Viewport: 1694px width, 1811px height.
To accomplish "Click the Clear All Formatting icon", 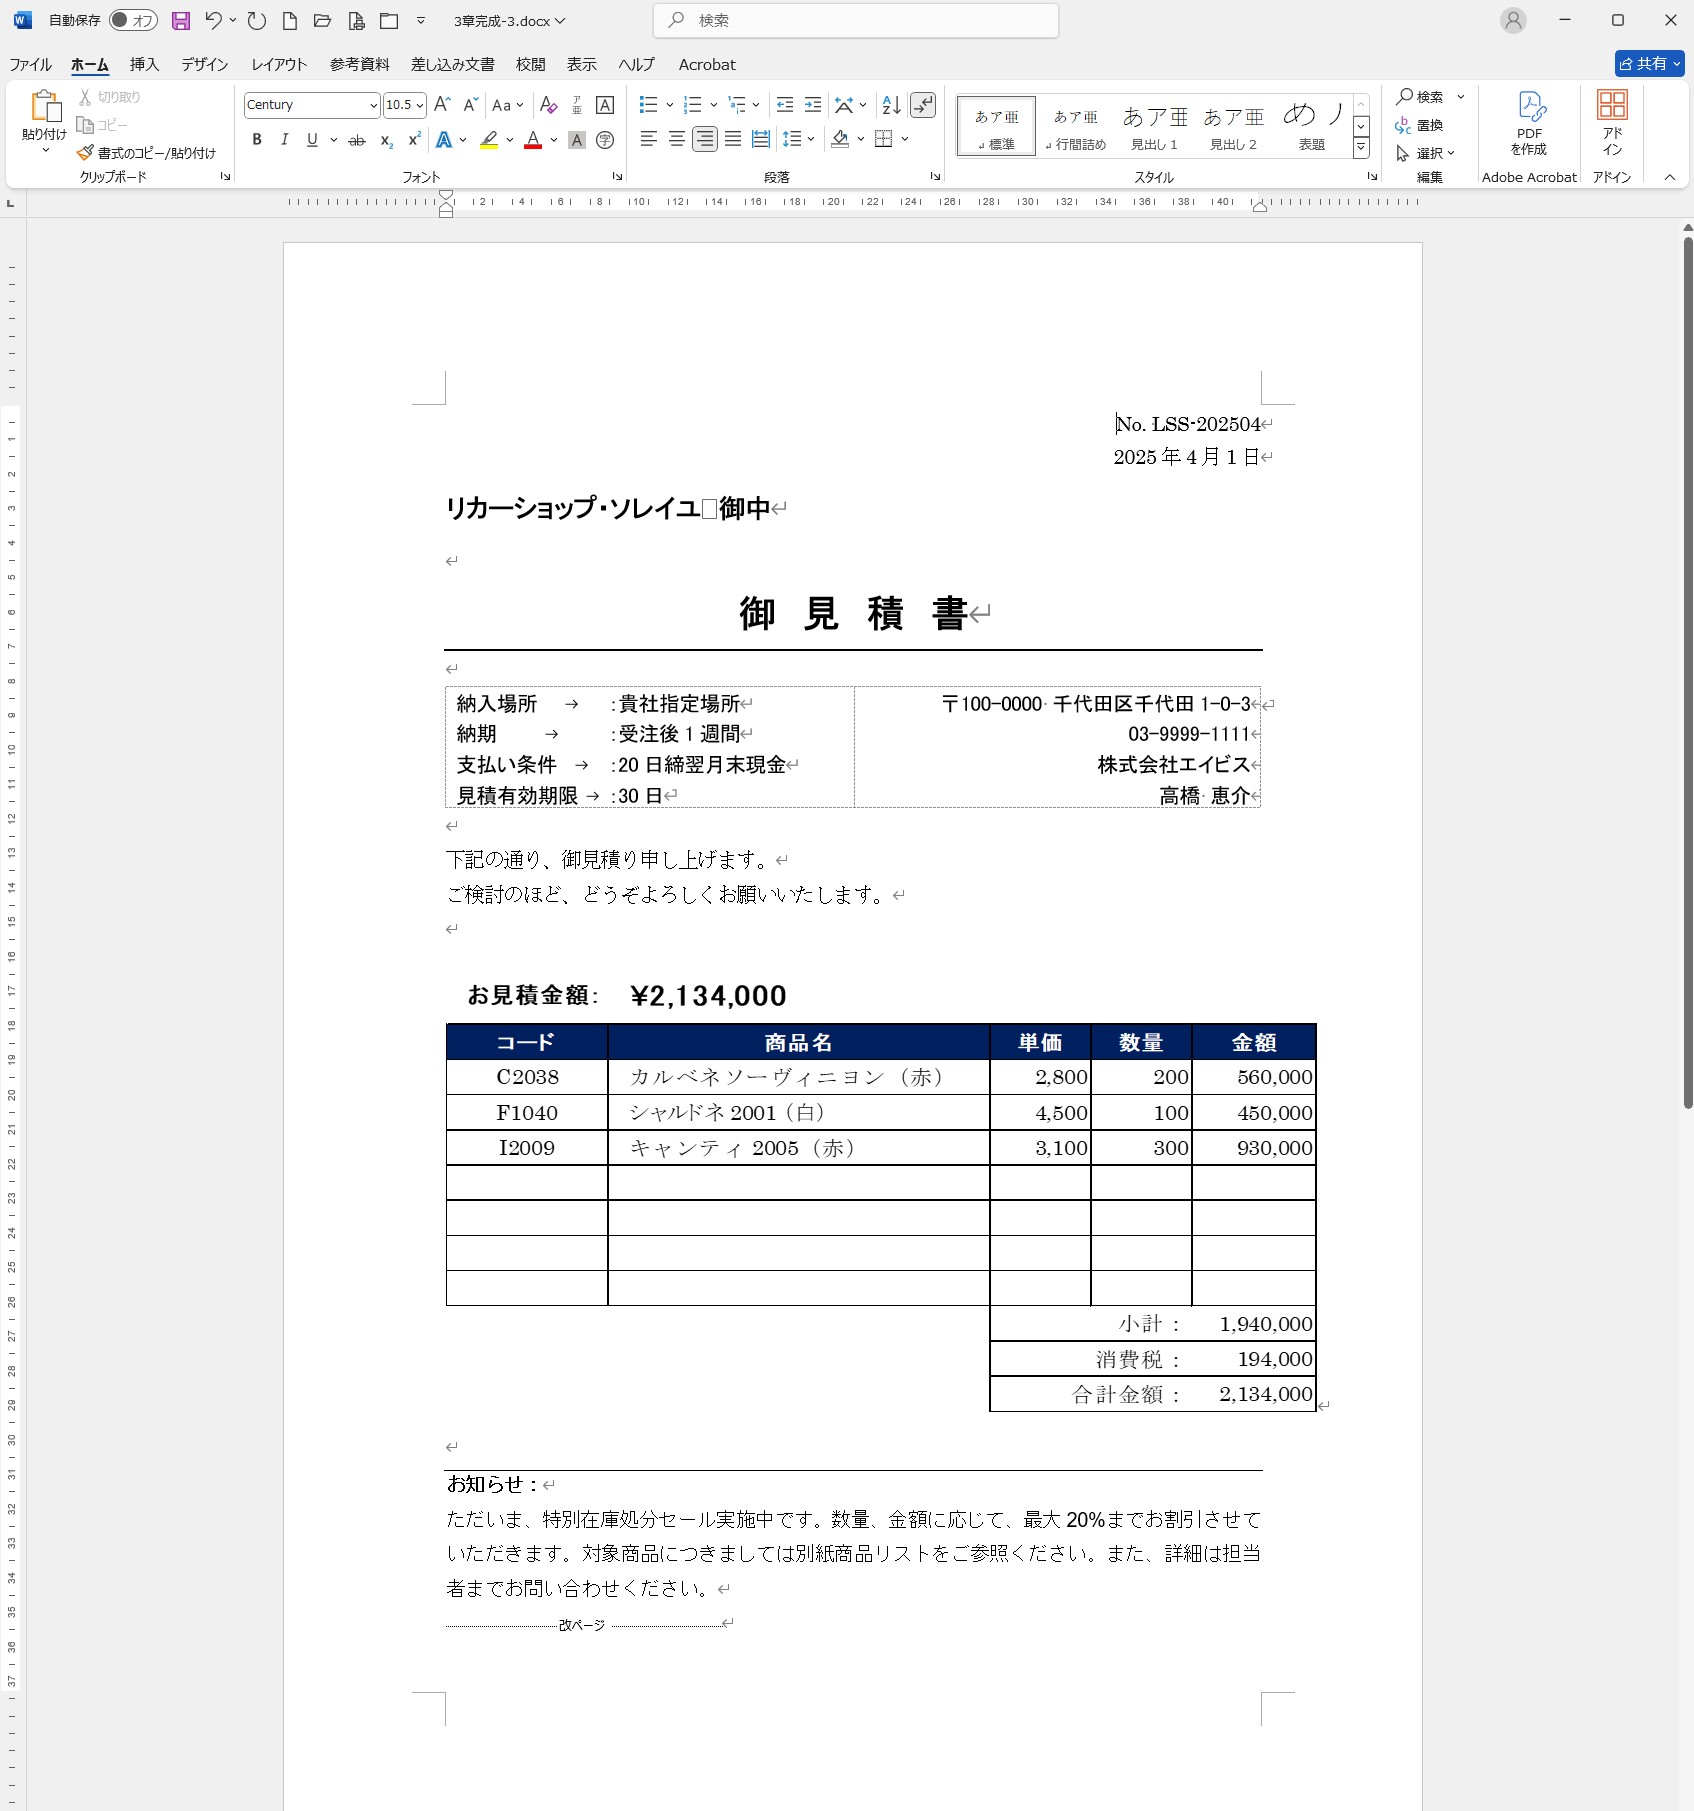I will [x=548, y=105].
